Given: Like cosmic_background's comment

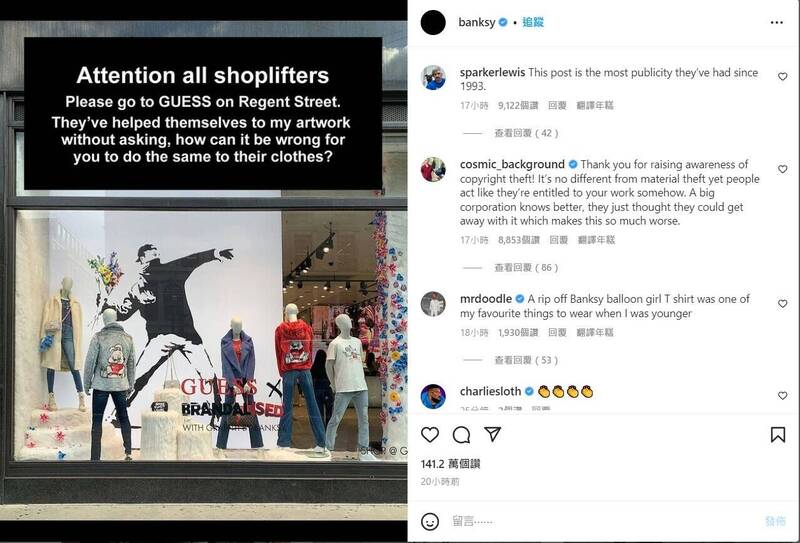Looking at the screenshot, I should (x=782, y=169).
